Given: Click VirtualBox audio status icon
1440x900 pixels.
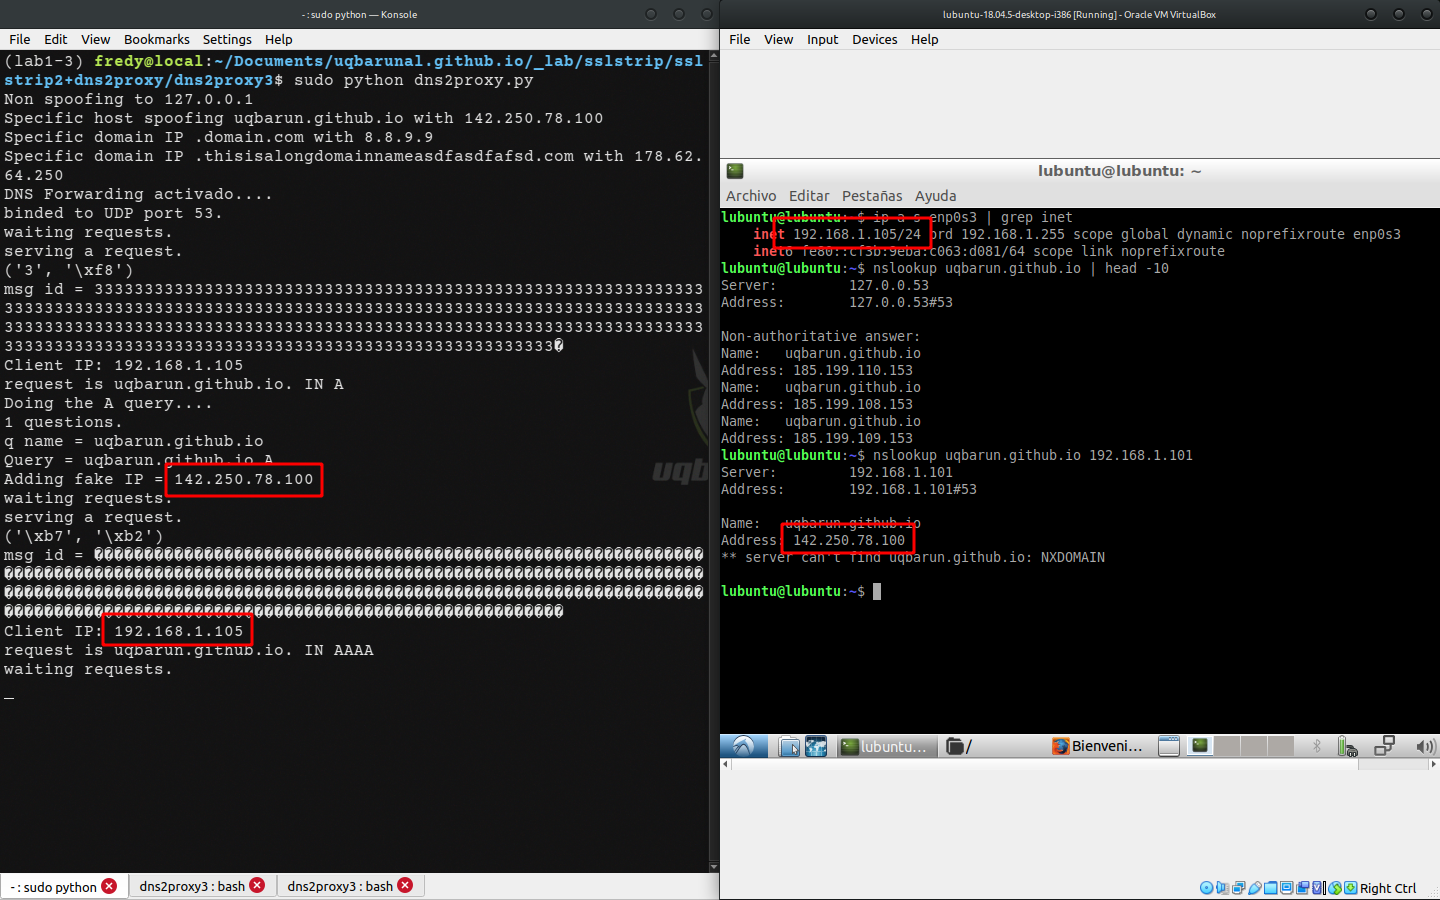Looking at the screenshot, I should [x=1222, y=888].
